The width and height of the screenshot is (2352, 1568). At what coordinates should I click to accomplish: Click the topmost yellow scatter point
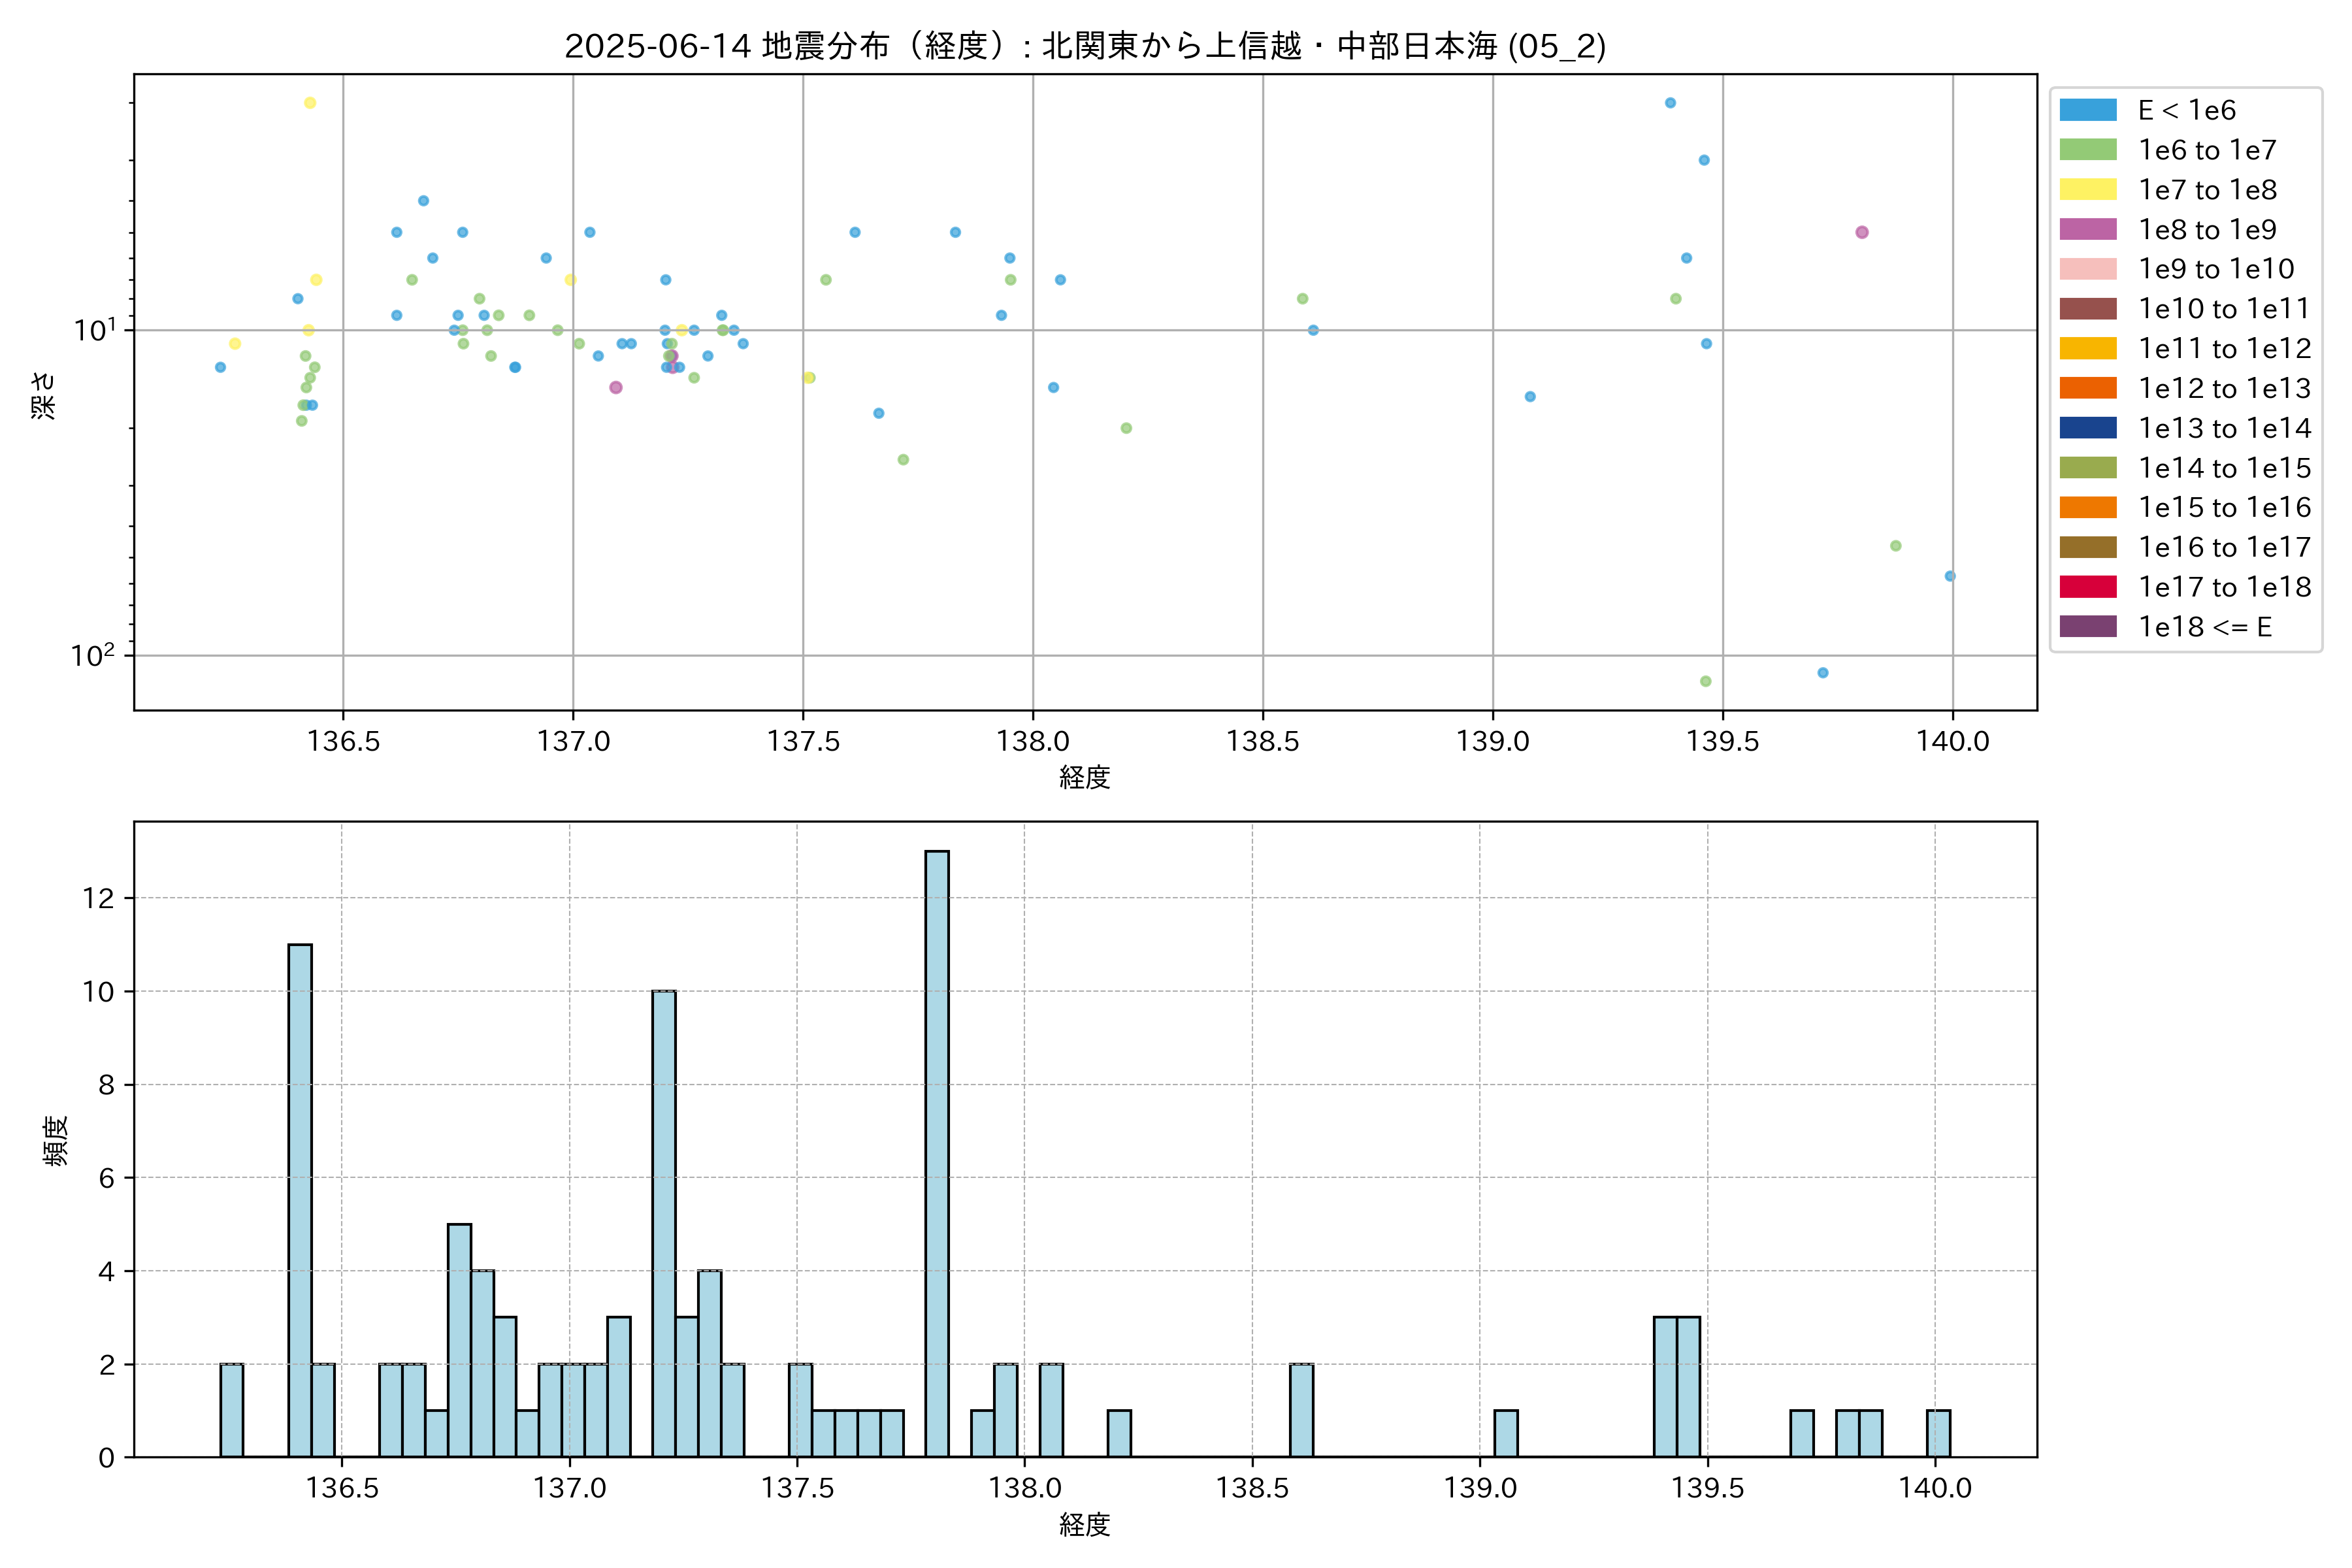click(x=310, y=103)
